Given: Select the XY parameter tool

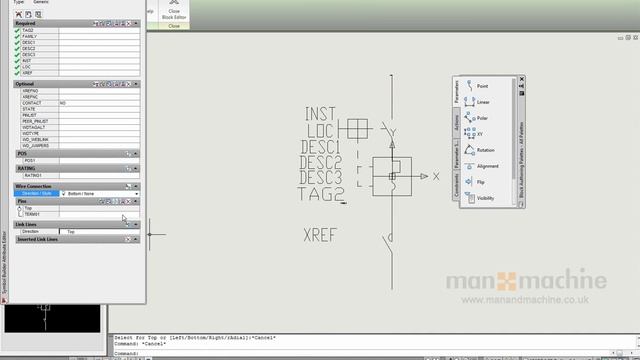Looking at the screenshot, I should point(474,134).
